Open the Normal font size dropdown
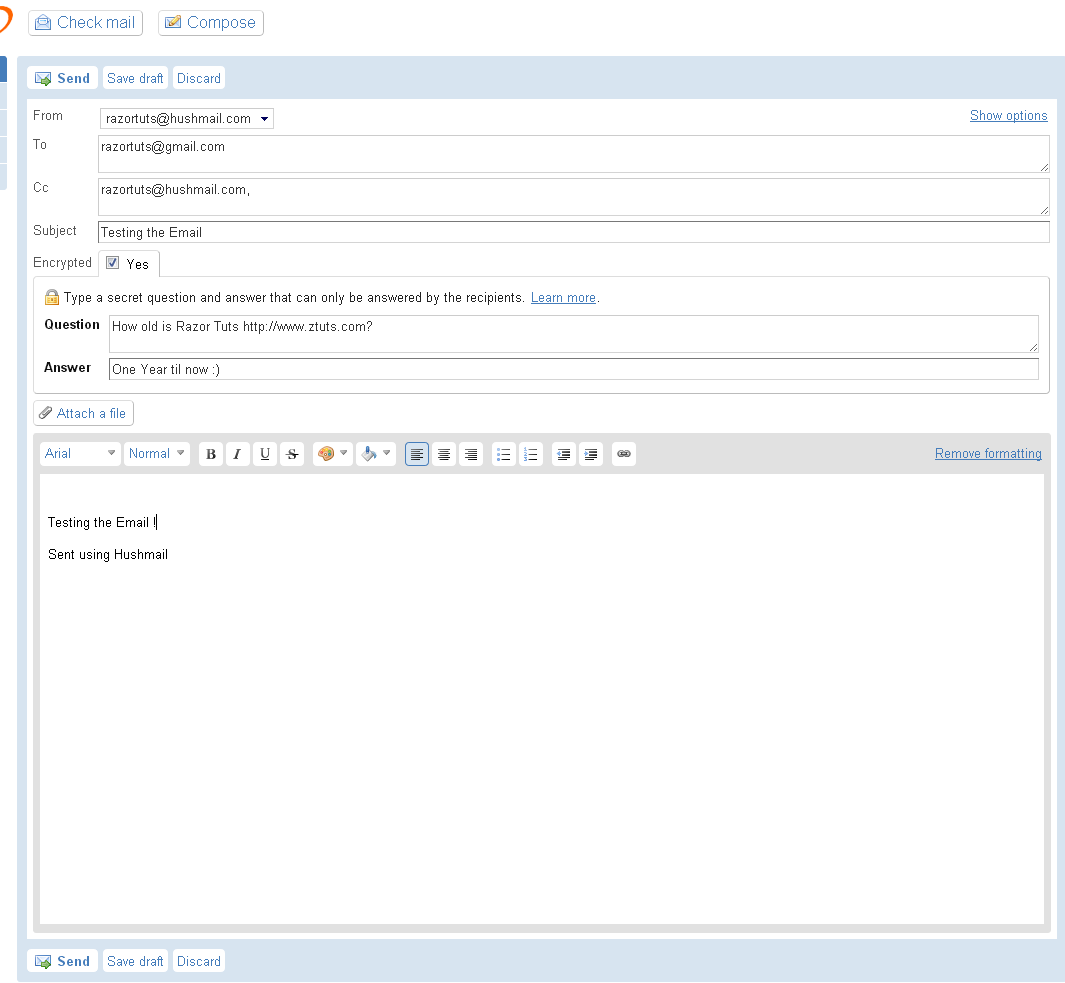Image resolution: width=1065 pixels, height=983 pixels. click(x=157, y=454)
